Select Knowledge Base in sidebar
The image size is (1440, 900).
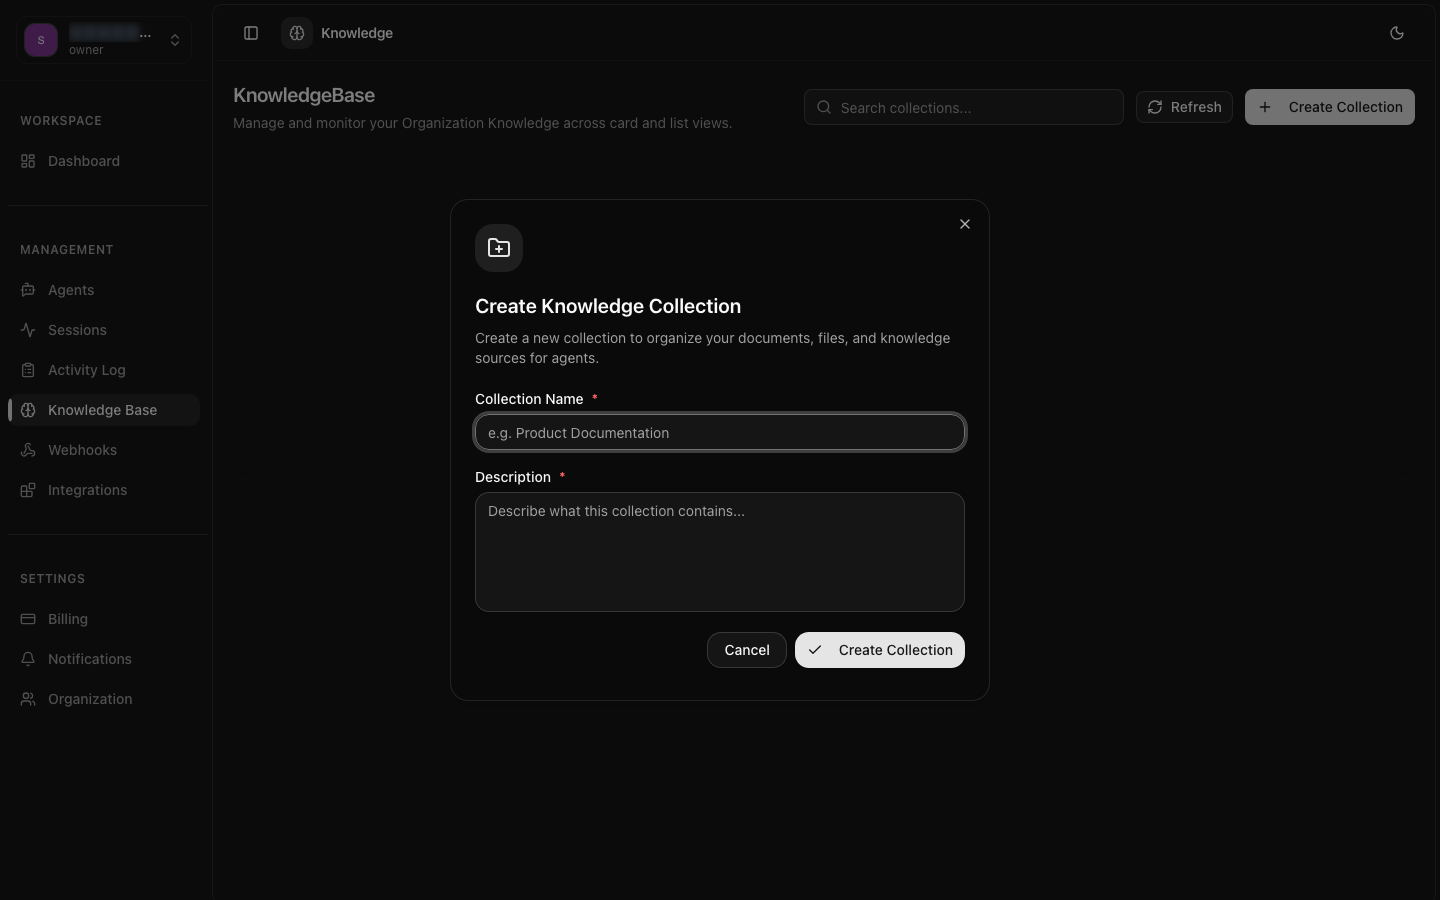click(104, 410)
